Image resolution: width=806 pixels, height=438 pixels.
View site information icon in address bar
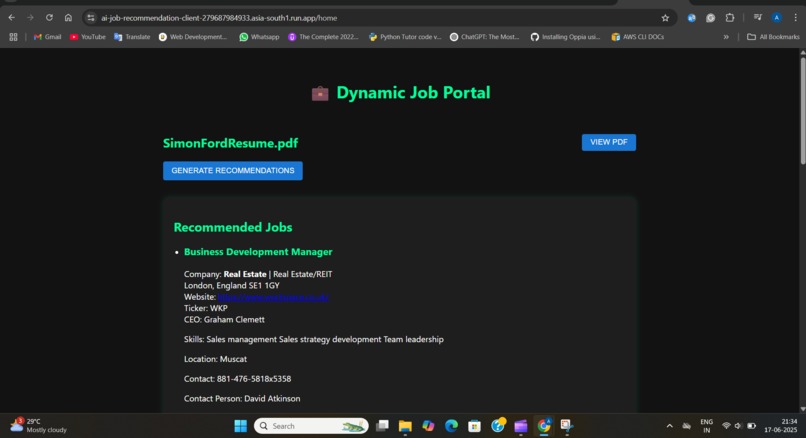pos(91,18)
